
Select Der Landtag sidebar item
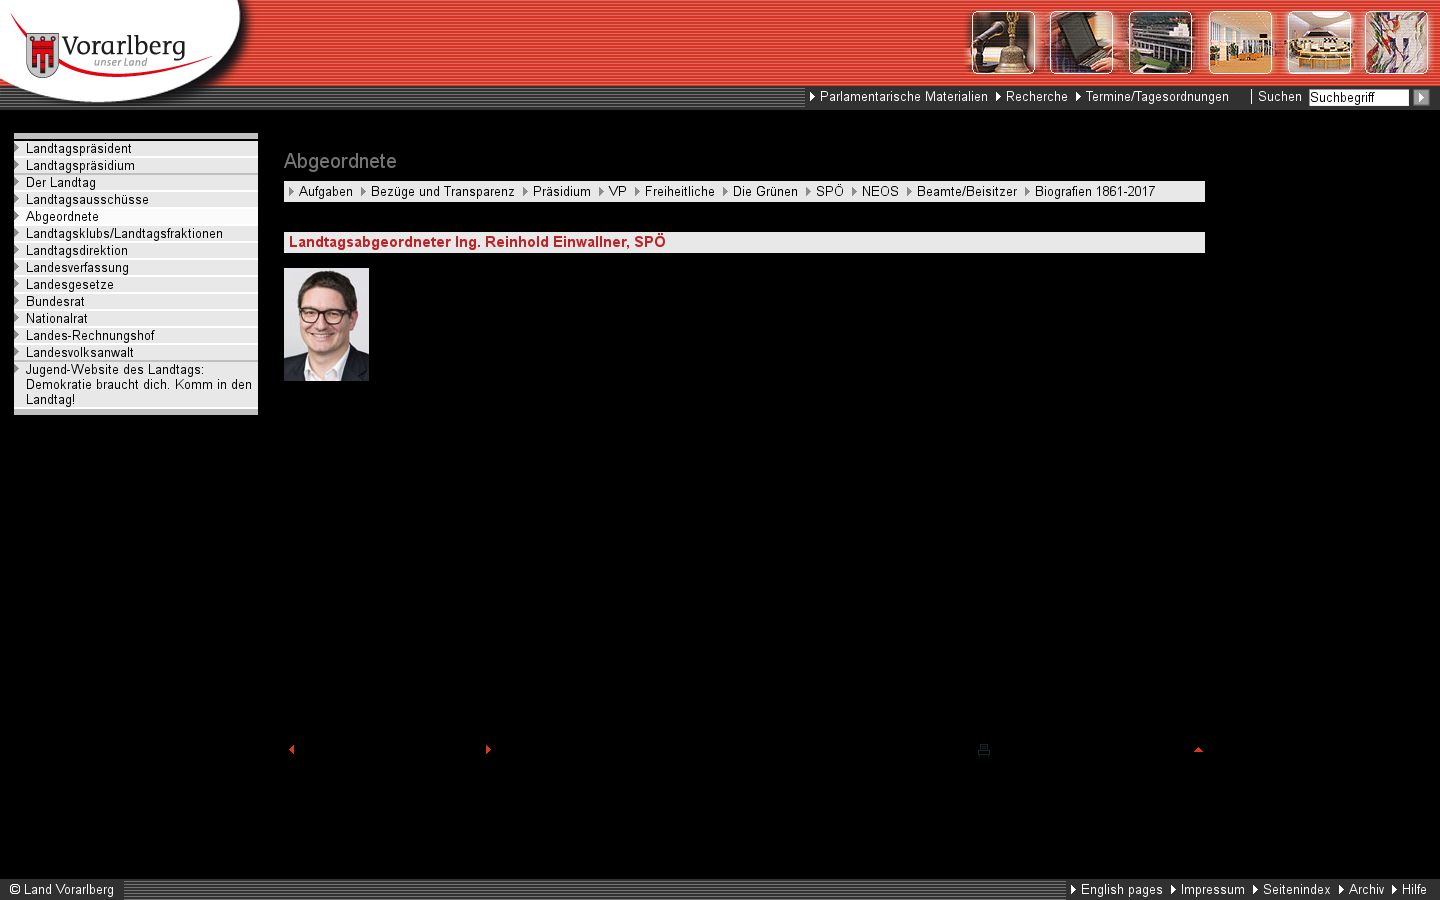pos(136,183)
